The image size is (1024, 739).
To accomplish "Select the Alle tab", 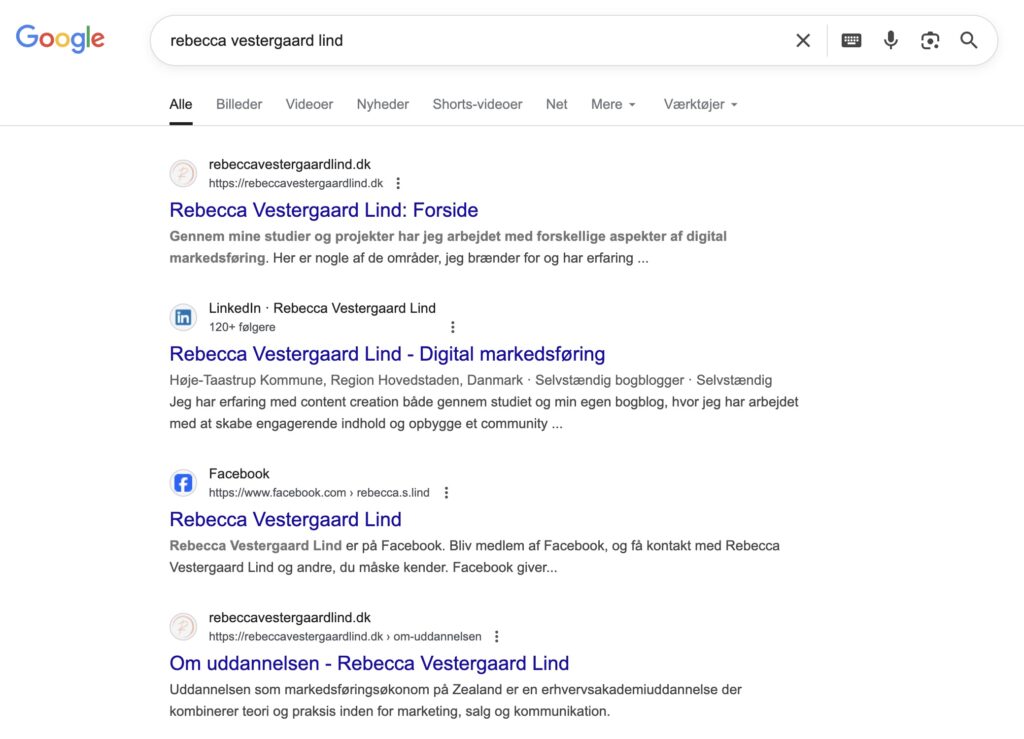I will 181,104.
